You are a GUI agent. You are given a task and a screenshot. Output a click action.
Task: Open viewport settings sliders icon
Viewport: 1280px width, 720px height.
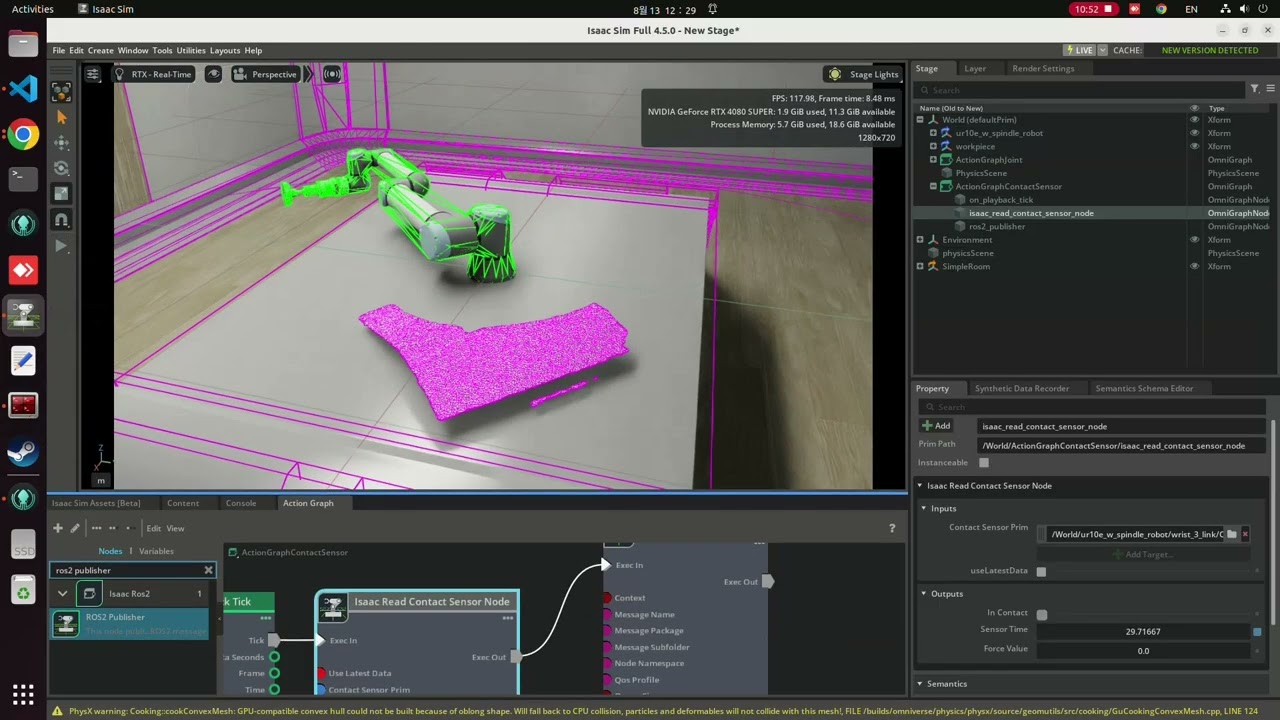click(93, 74)
